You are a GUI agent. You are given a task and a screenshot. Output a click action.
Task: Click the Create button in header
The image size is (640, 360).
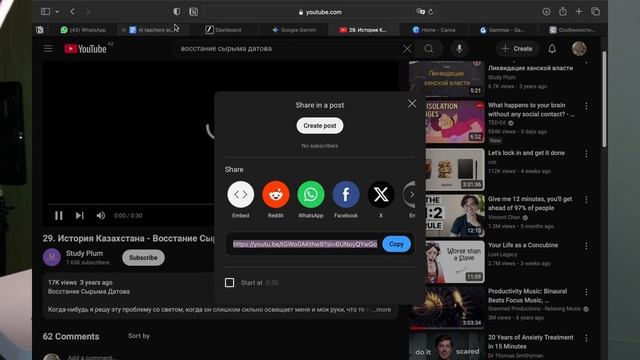click(x=517, y=49)
